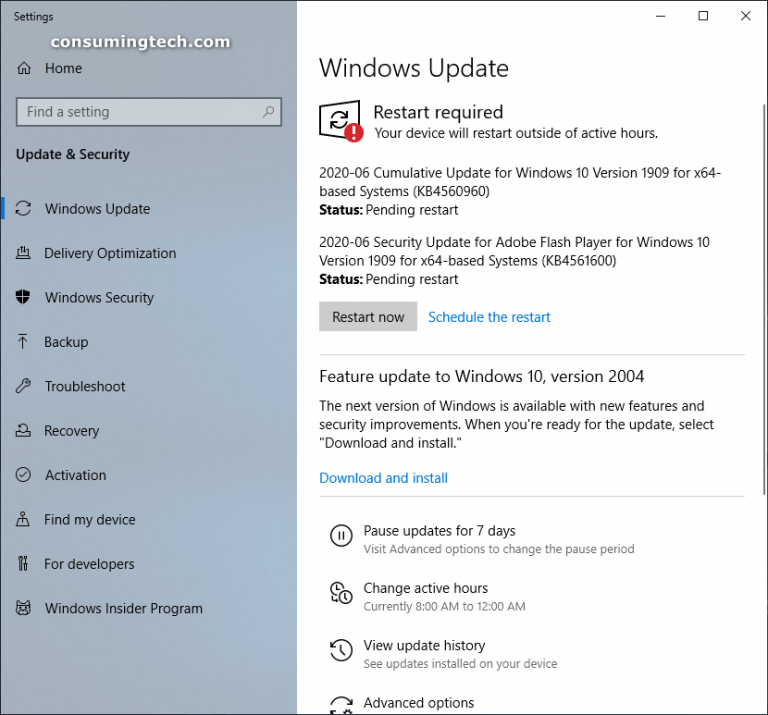This screenshot has width=768, height=715.
Task: Click the pause updates circle icon
Action: [x=341, y=535]
